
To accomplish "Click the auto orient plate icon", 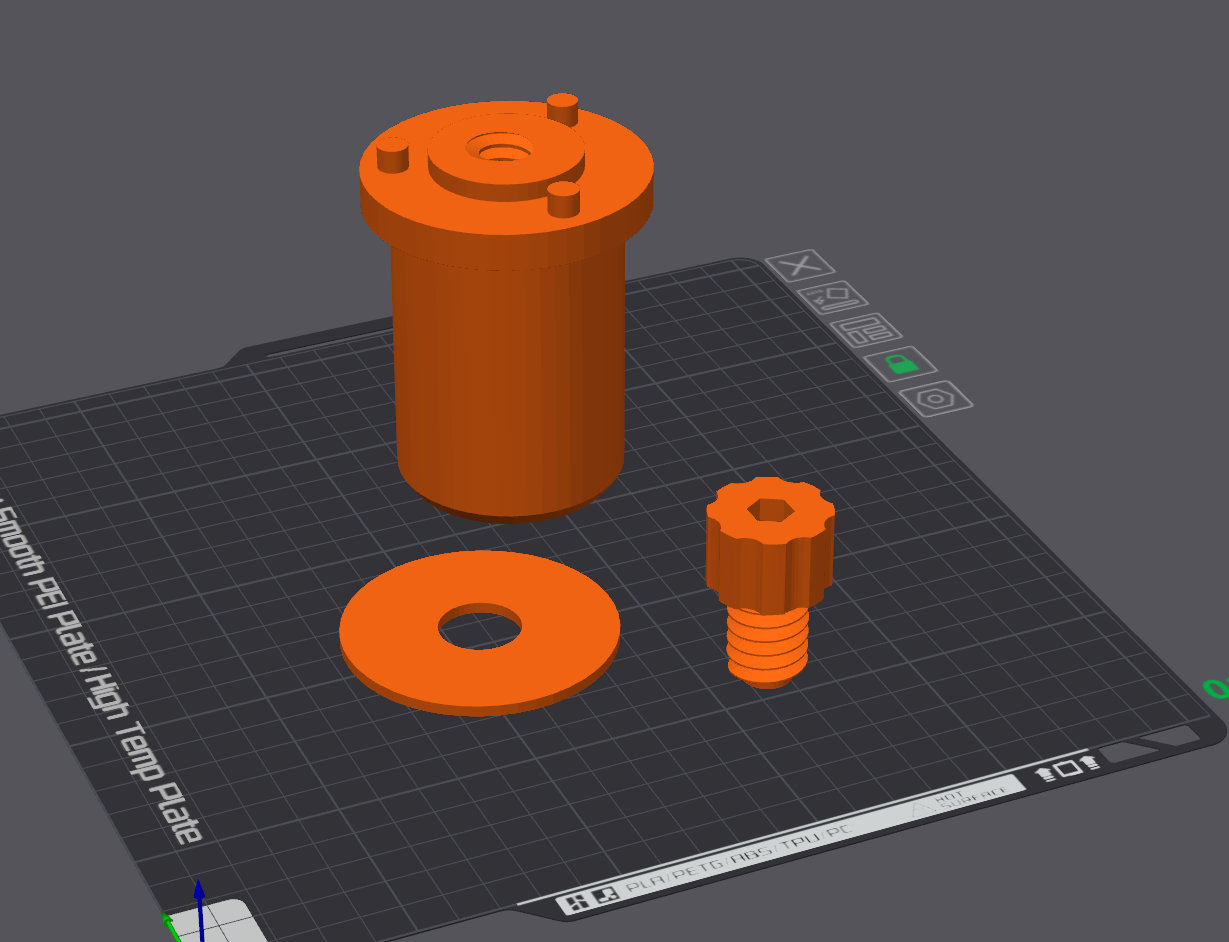I will (x=833, y=297).
